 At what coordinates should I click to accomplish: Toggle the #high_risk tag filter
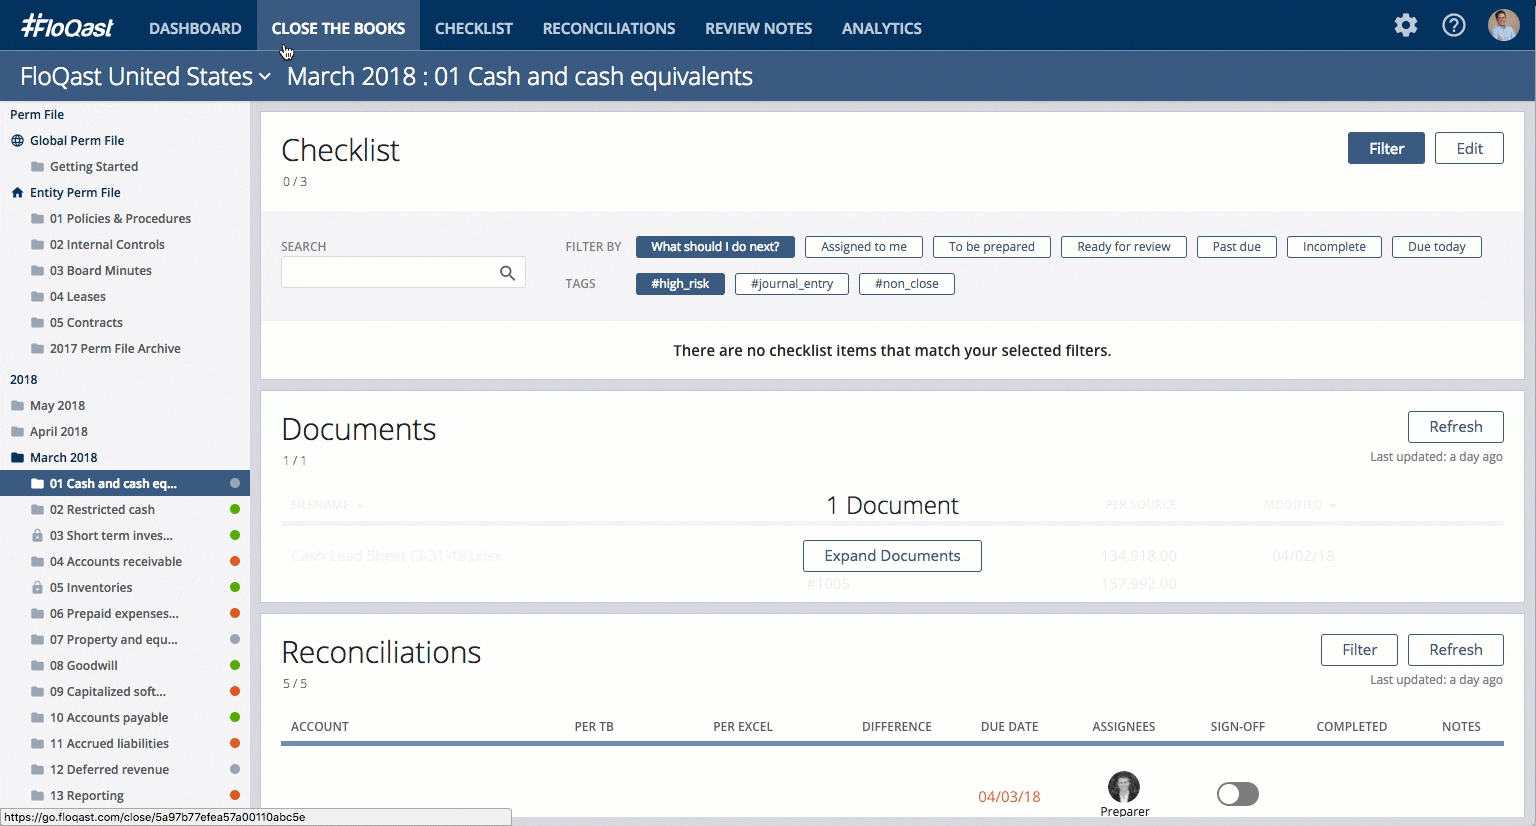[x=680, y=284]
